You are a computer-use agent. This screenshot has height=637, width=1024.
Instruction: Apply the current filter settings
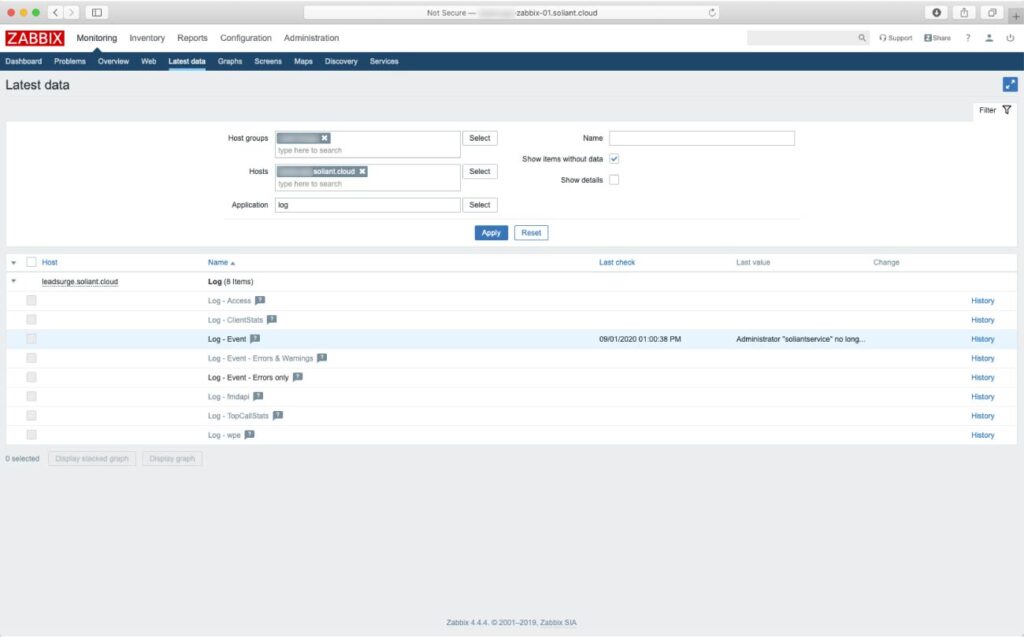pyautogui.click(x=490, y=232)
